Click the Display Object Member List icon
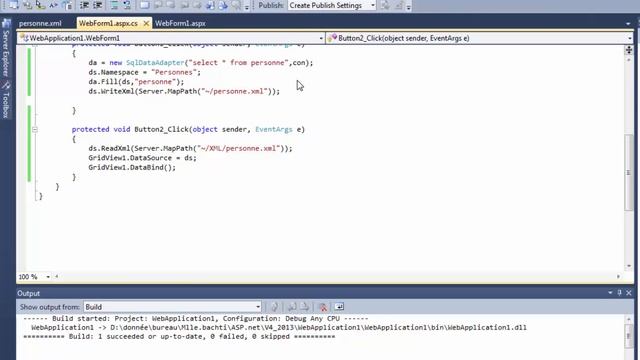The height and width of the screenshot is (360, 640). coord(14,5)
